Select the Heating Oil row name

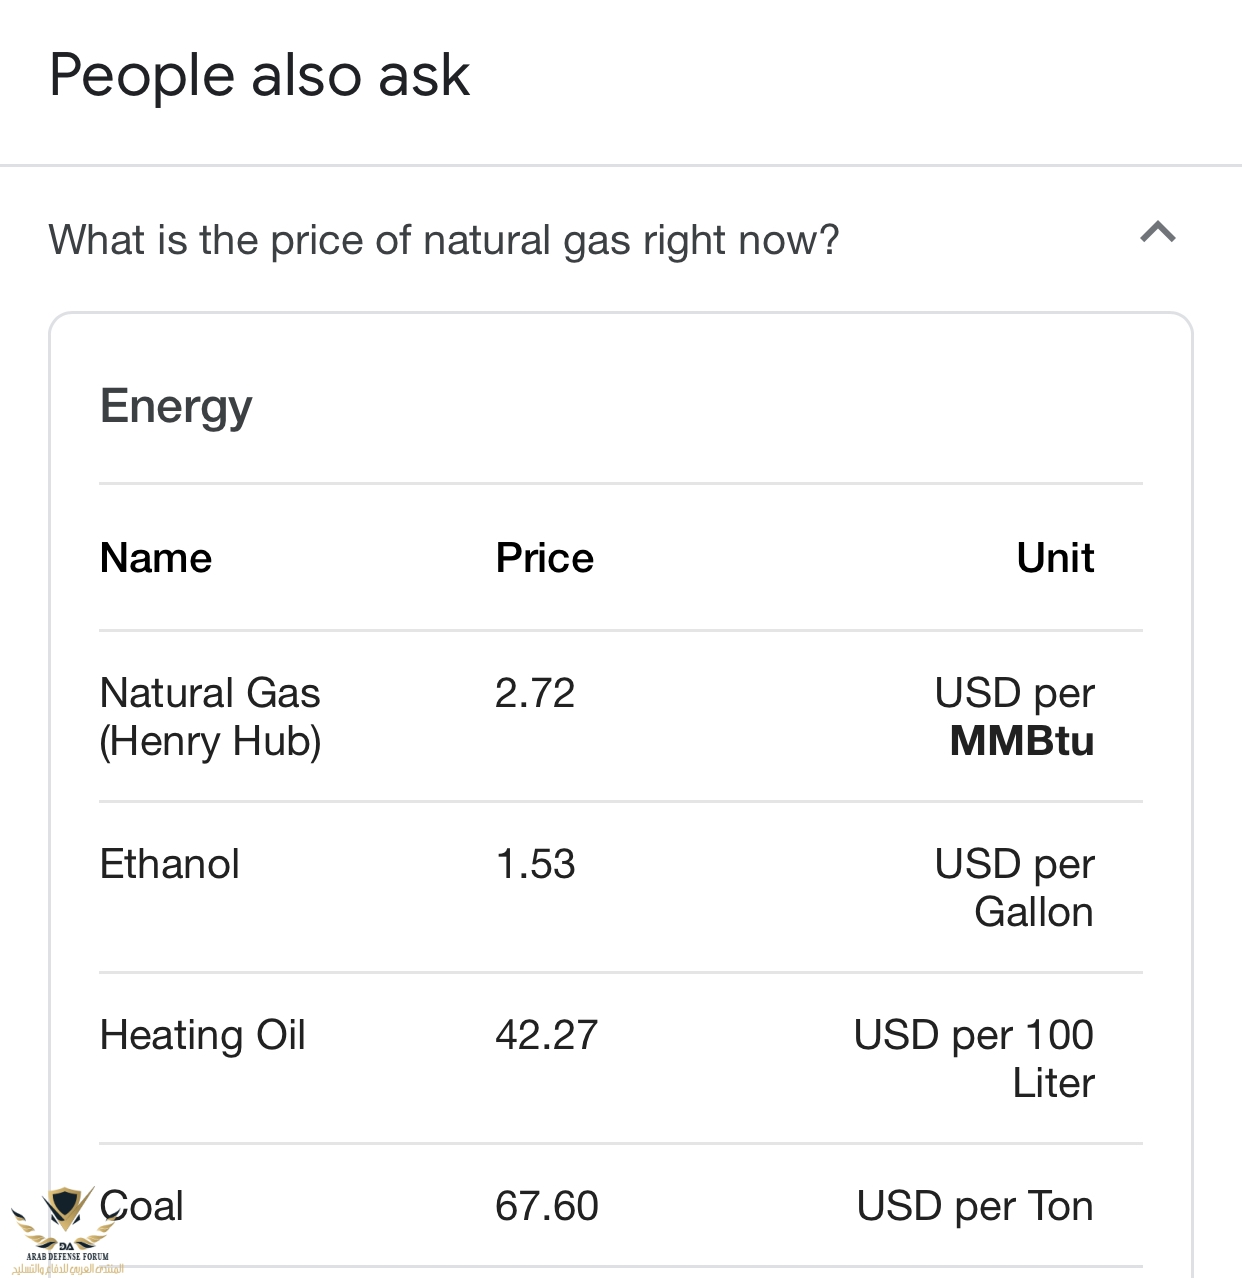(x=203, y=1035)
